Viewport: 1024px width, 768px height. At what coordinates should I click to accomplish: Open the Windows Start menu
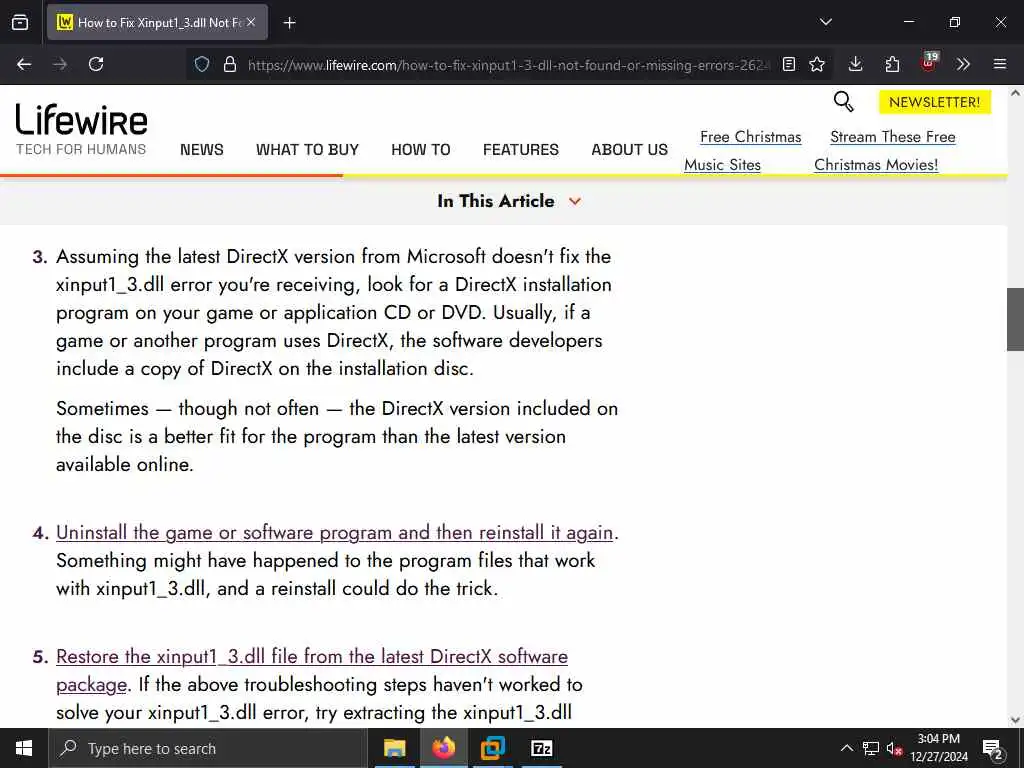click(x=24, y=748)
